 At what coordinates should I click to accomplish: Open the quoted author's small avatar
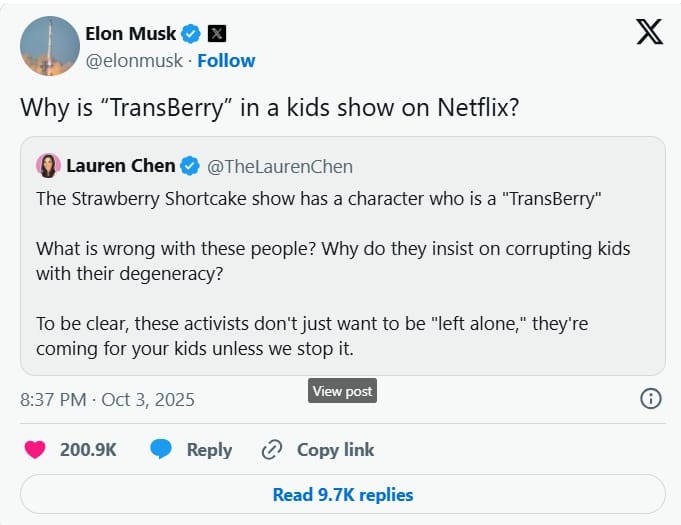pos(48,166)
